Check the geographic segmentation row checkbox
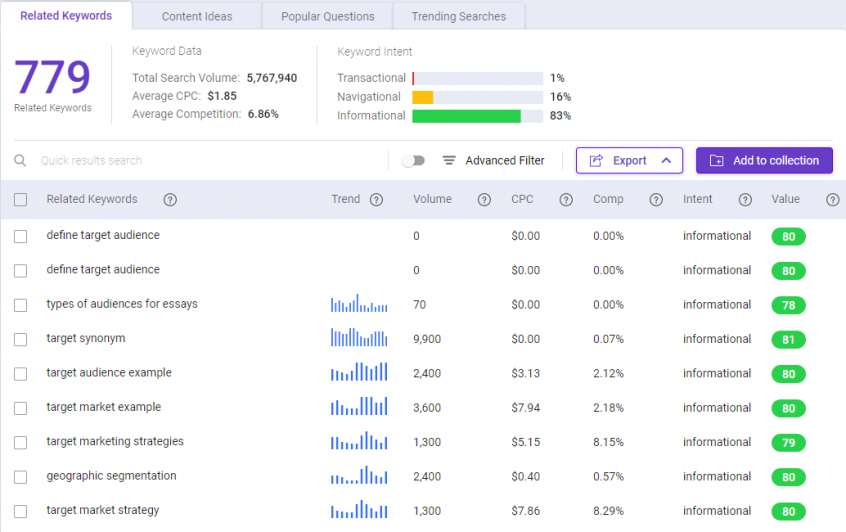 coord(21,477)
